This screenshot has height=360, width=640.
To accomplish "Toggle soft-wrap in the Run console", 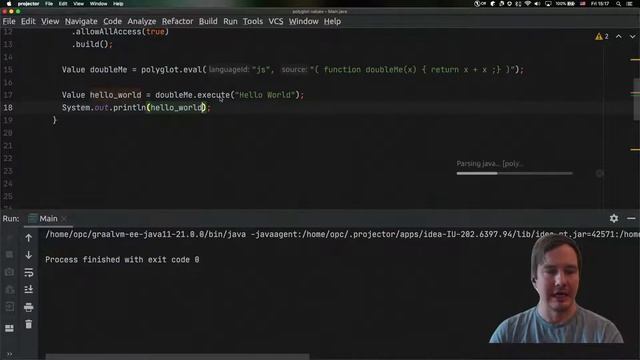I will pos(29,272).
